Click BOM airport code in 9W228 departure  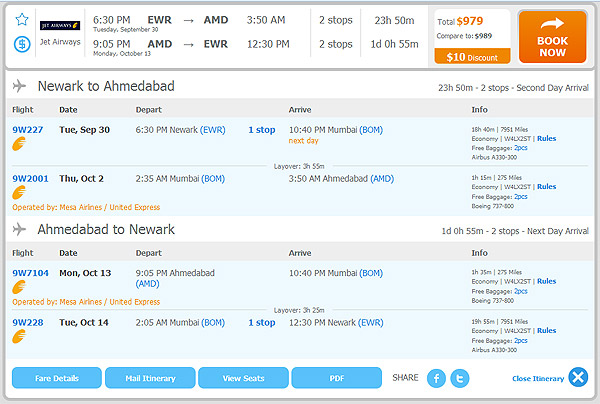point(213,323)
